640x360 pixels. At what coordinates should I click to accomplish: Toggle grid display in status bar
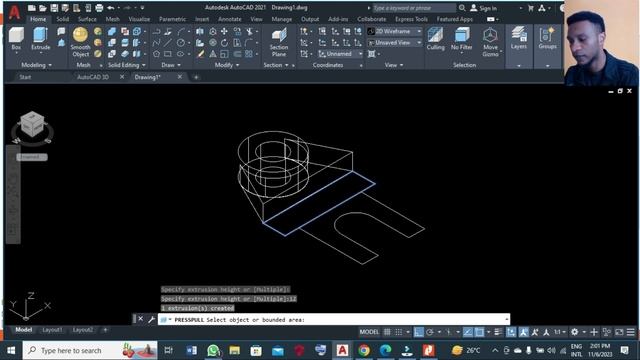pos(387,332)
